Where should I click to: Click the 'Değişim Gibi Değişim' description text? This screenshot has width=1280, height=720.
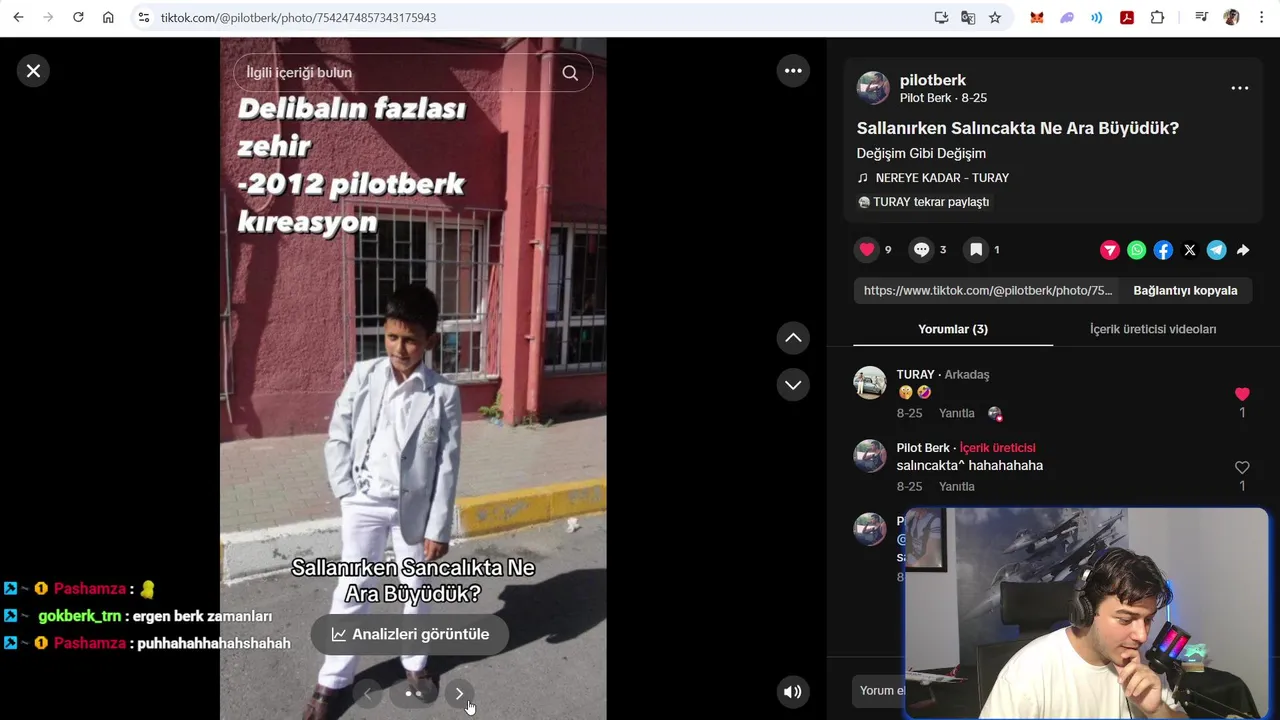[x=921, y=153]
